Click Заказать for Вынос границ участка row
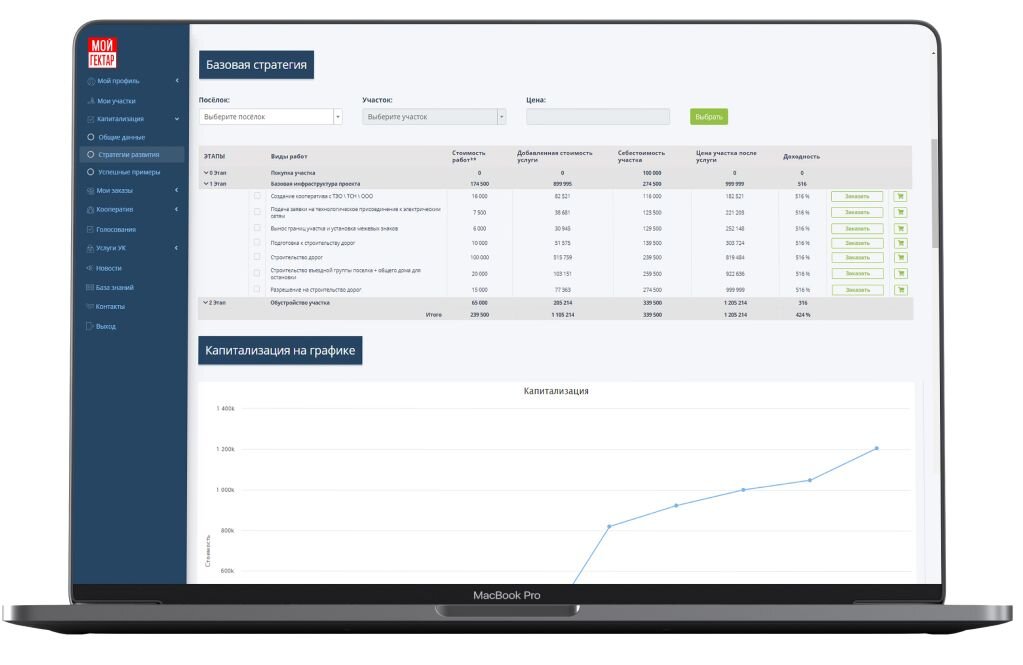 point(857,228)
